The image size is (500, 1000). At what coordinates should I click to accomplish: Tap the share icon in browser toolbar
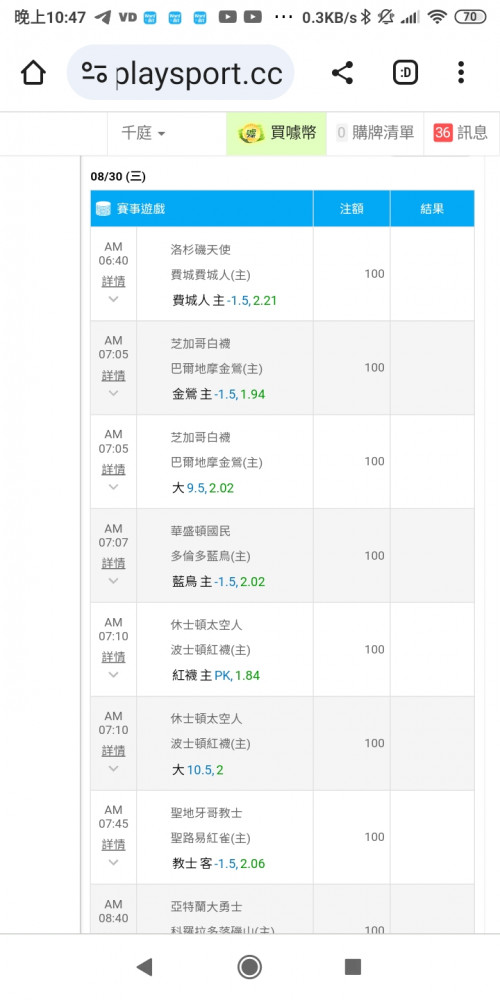click(342, 73)
